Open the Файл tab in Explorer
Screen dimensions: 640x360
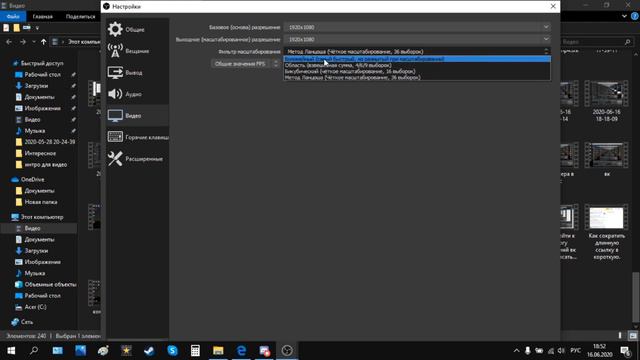coord(13,16)
